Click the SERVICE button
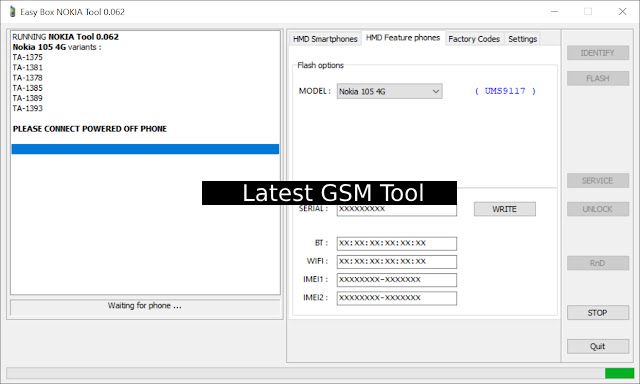 pyautogui.click(x=598, y=181)
